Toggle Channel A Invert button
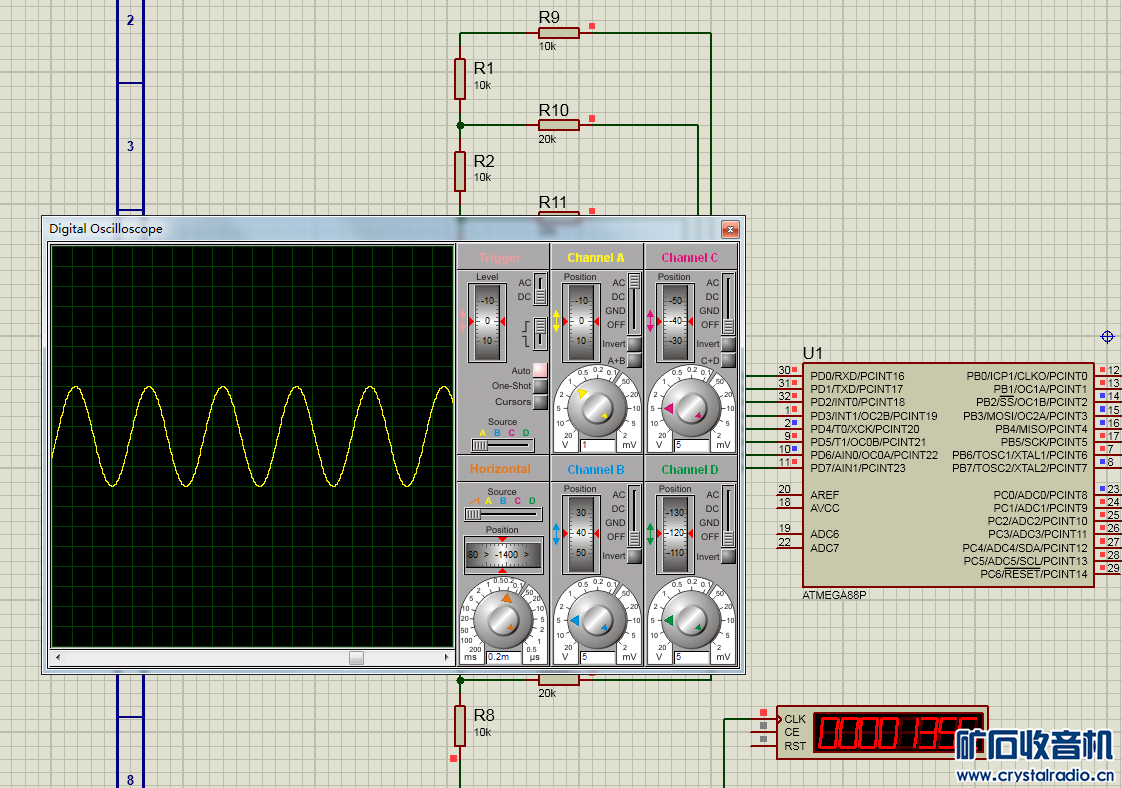Viewport: 1122px width, 788px height. [x=634, y=344]
